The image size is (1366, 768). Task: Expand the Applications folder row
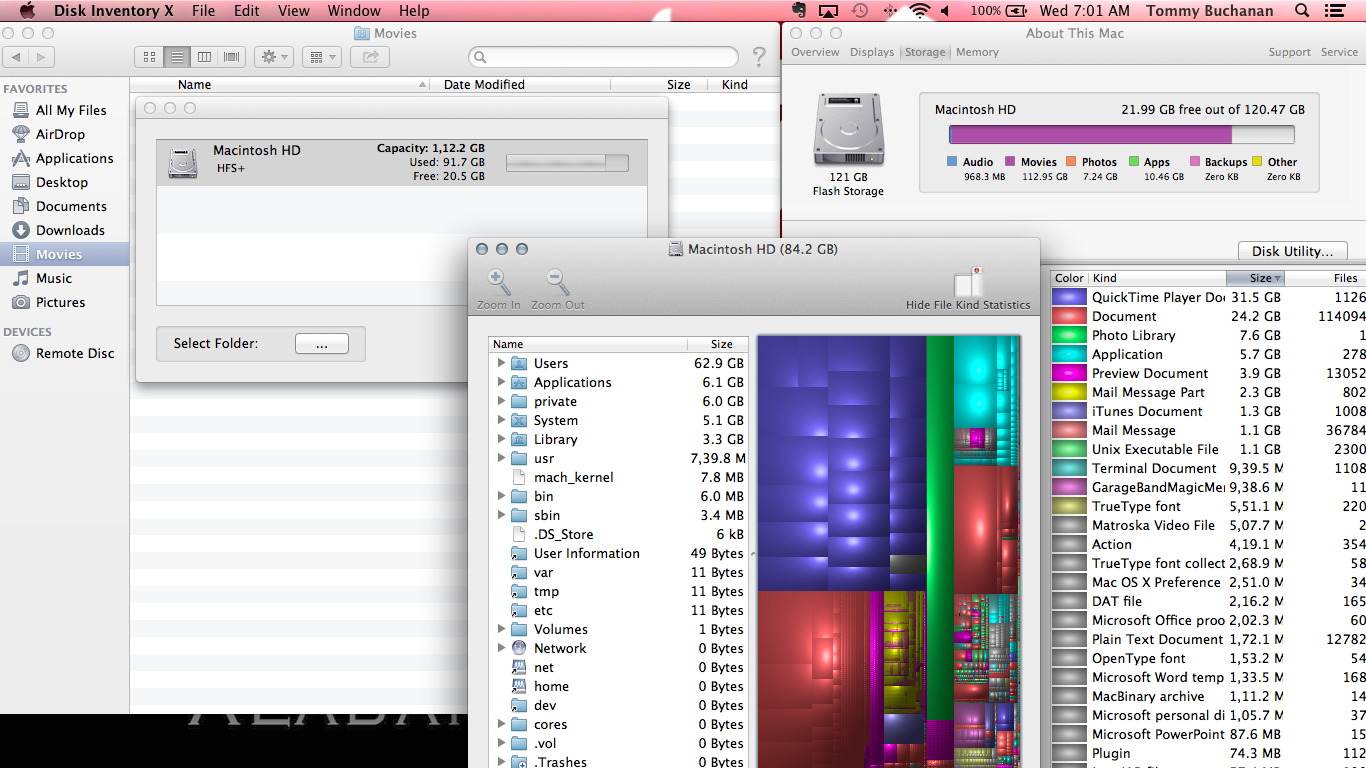pyautogui.click(x=501, y=382)
